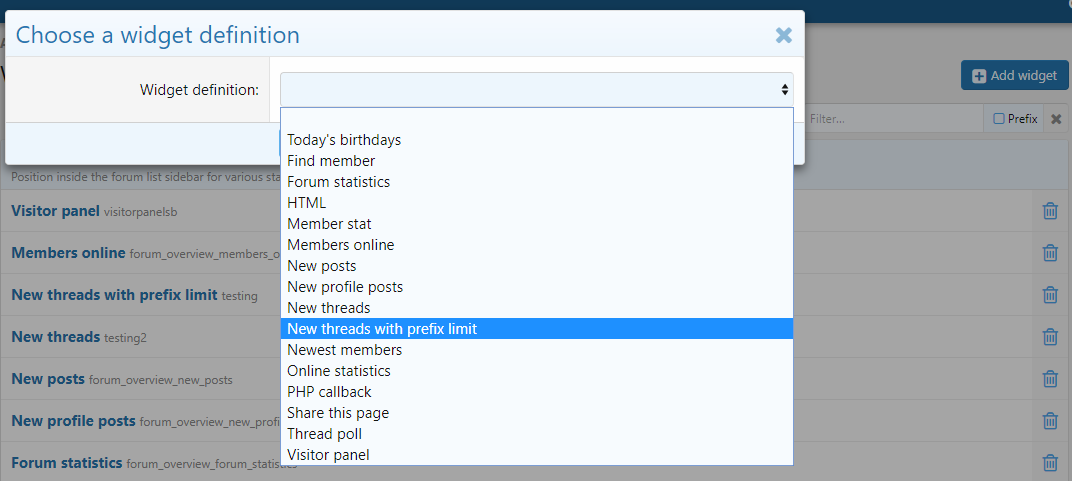Collapse the Widget definition dropdown

click(x=536, y=90)
